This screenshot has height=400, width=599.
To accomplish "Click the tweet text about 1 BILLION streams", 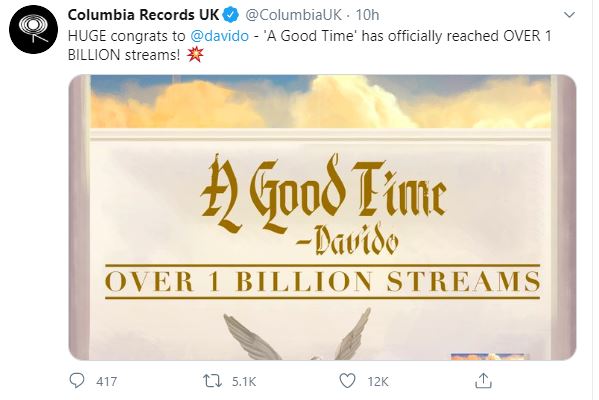I will pyautogui.click(x=309, y=45).
